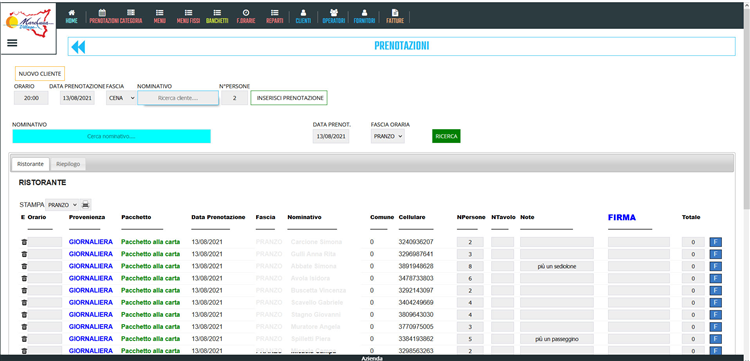Click the Provenienza column header
This screenshot has width=750, height=361.
coord(87,217)
